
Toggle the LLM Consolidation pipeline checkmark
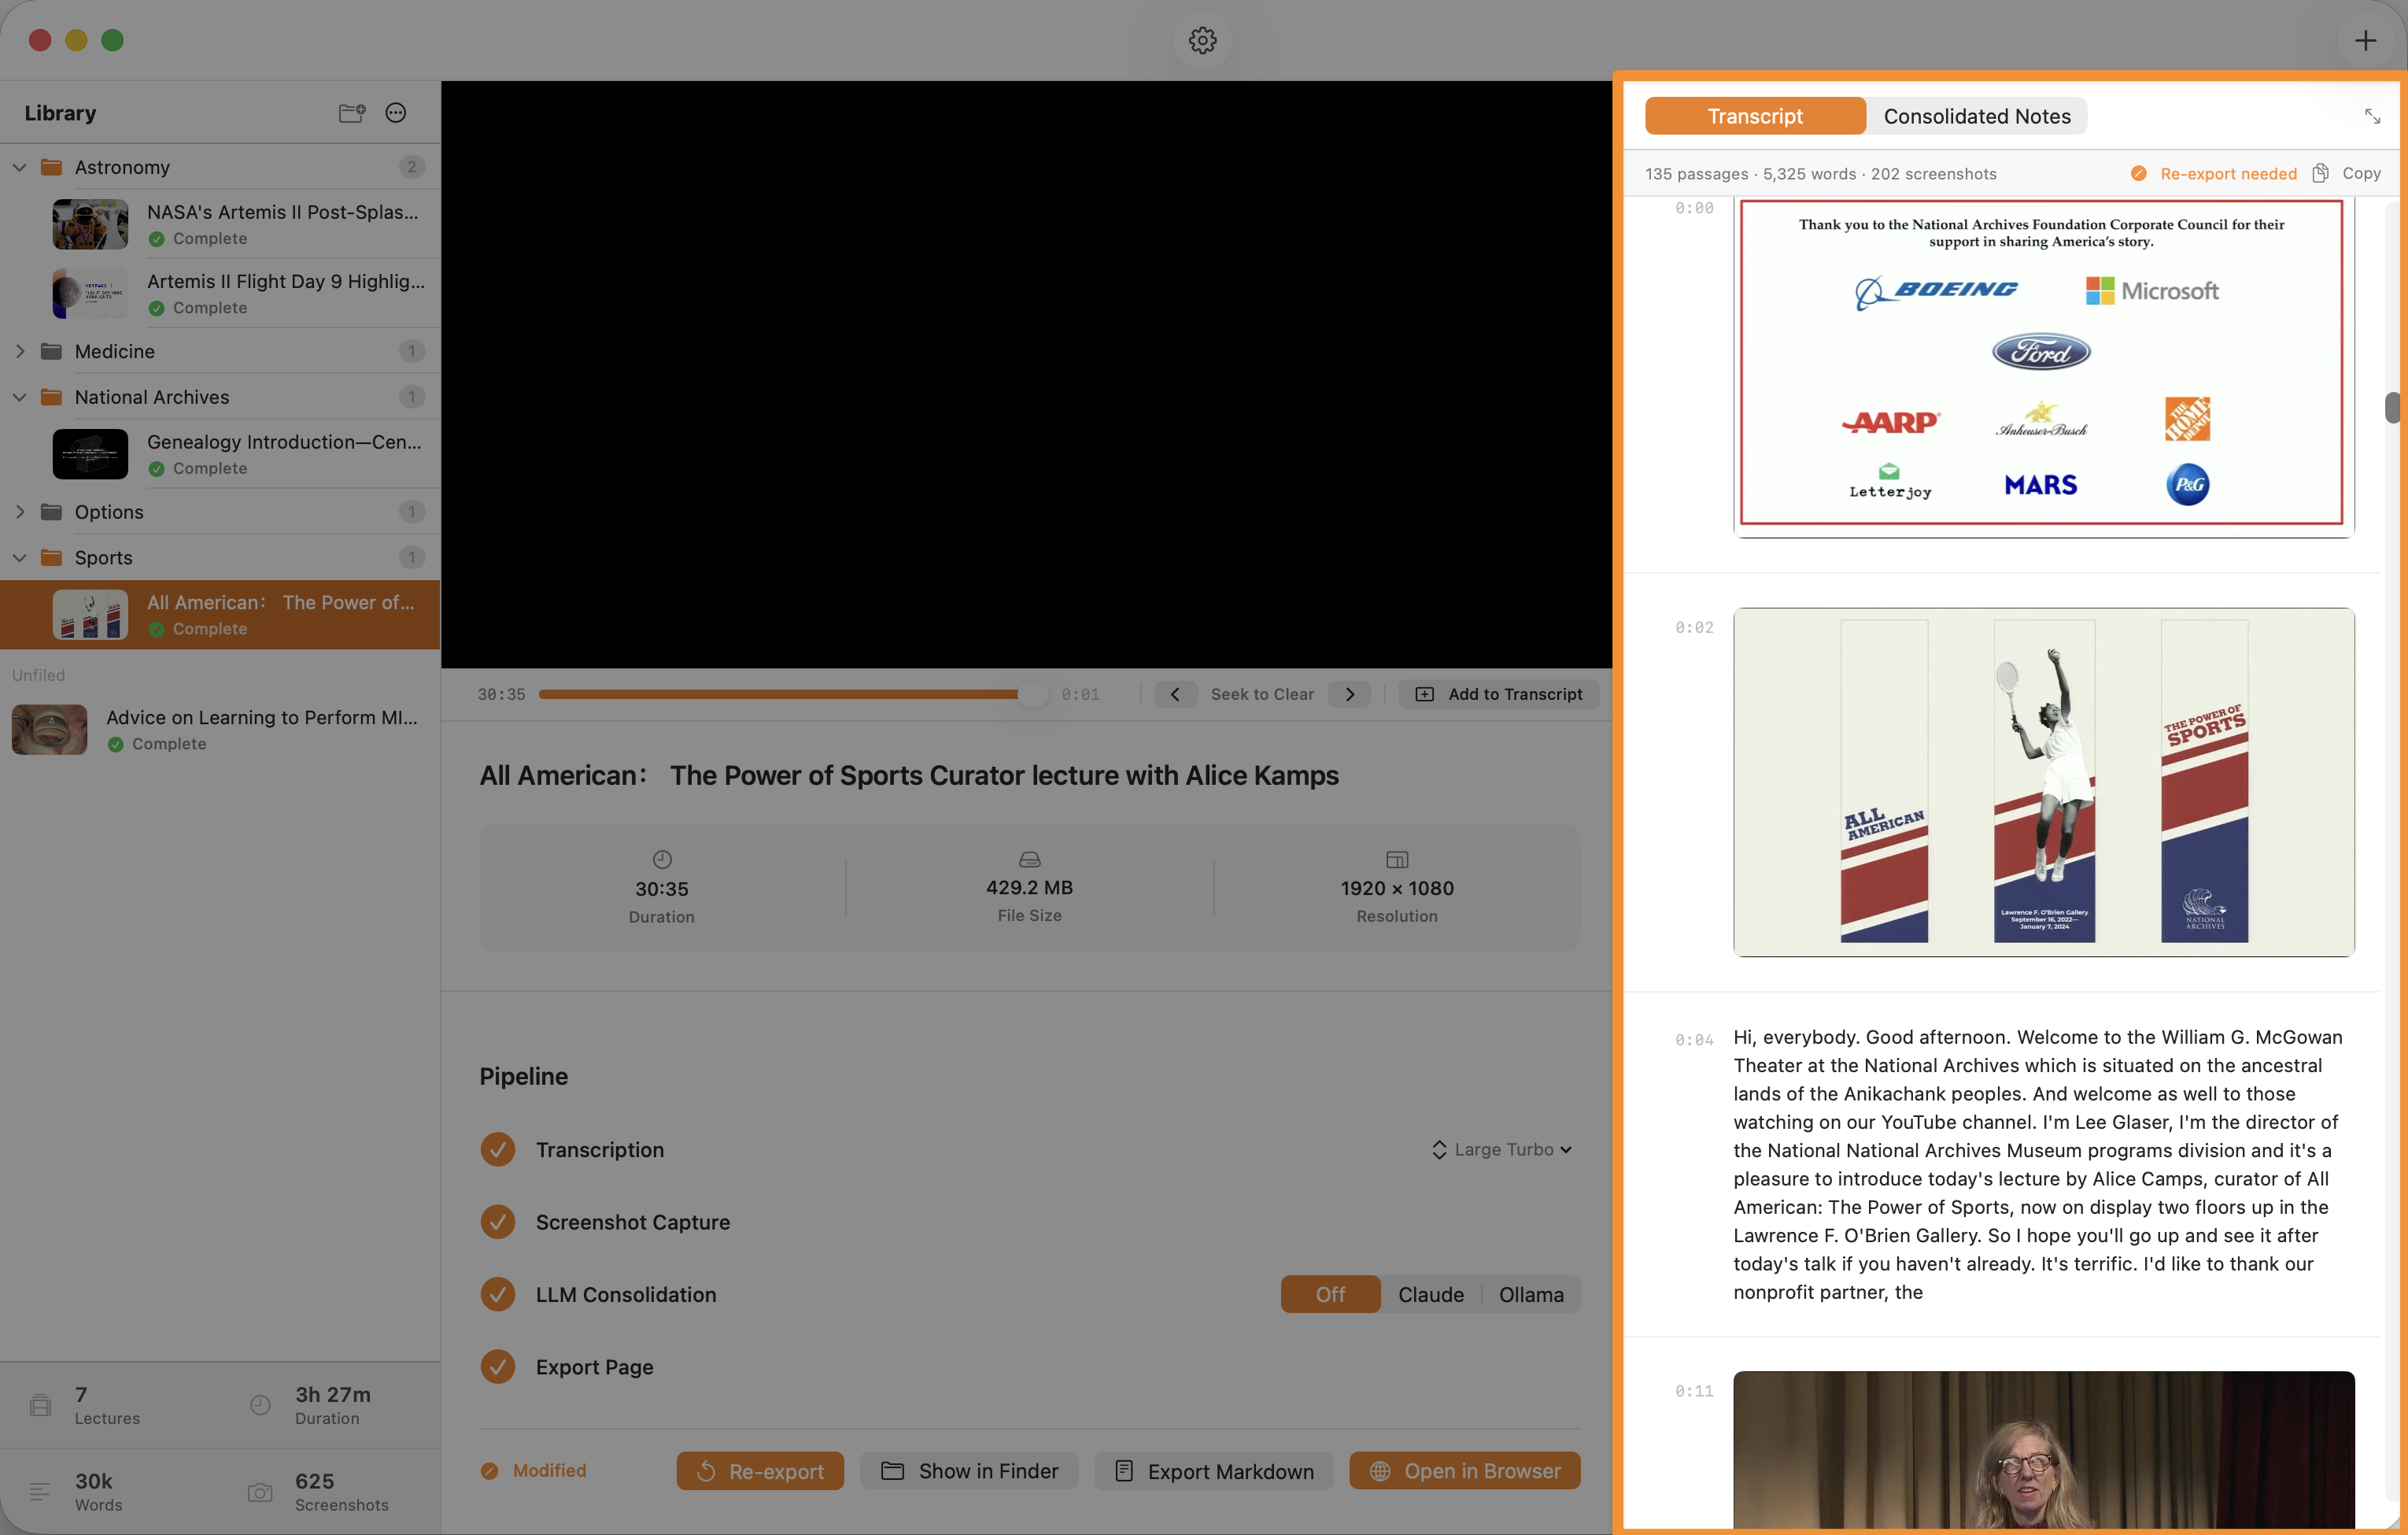tap(498, 1294)
